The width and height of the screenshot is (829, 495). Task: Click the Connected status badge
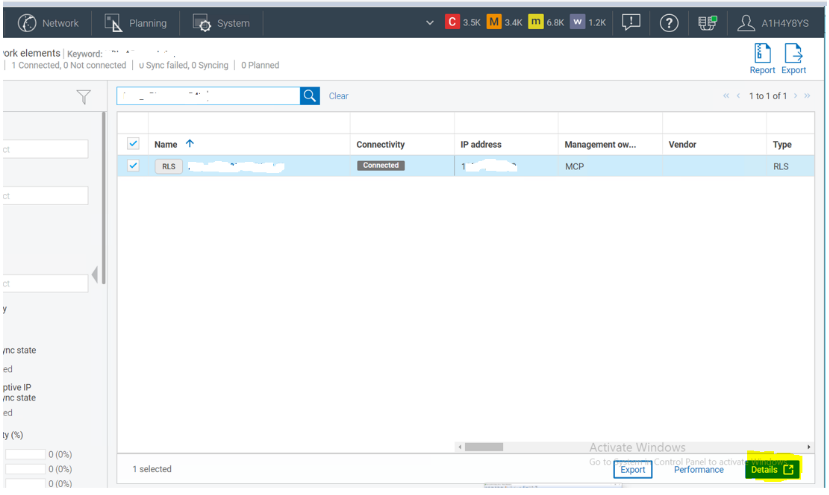[381, 166]
